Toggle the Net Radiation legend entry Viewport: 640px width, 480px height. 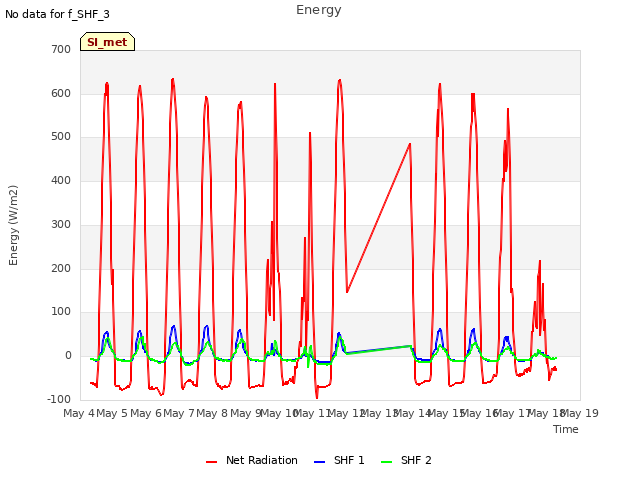252,460
